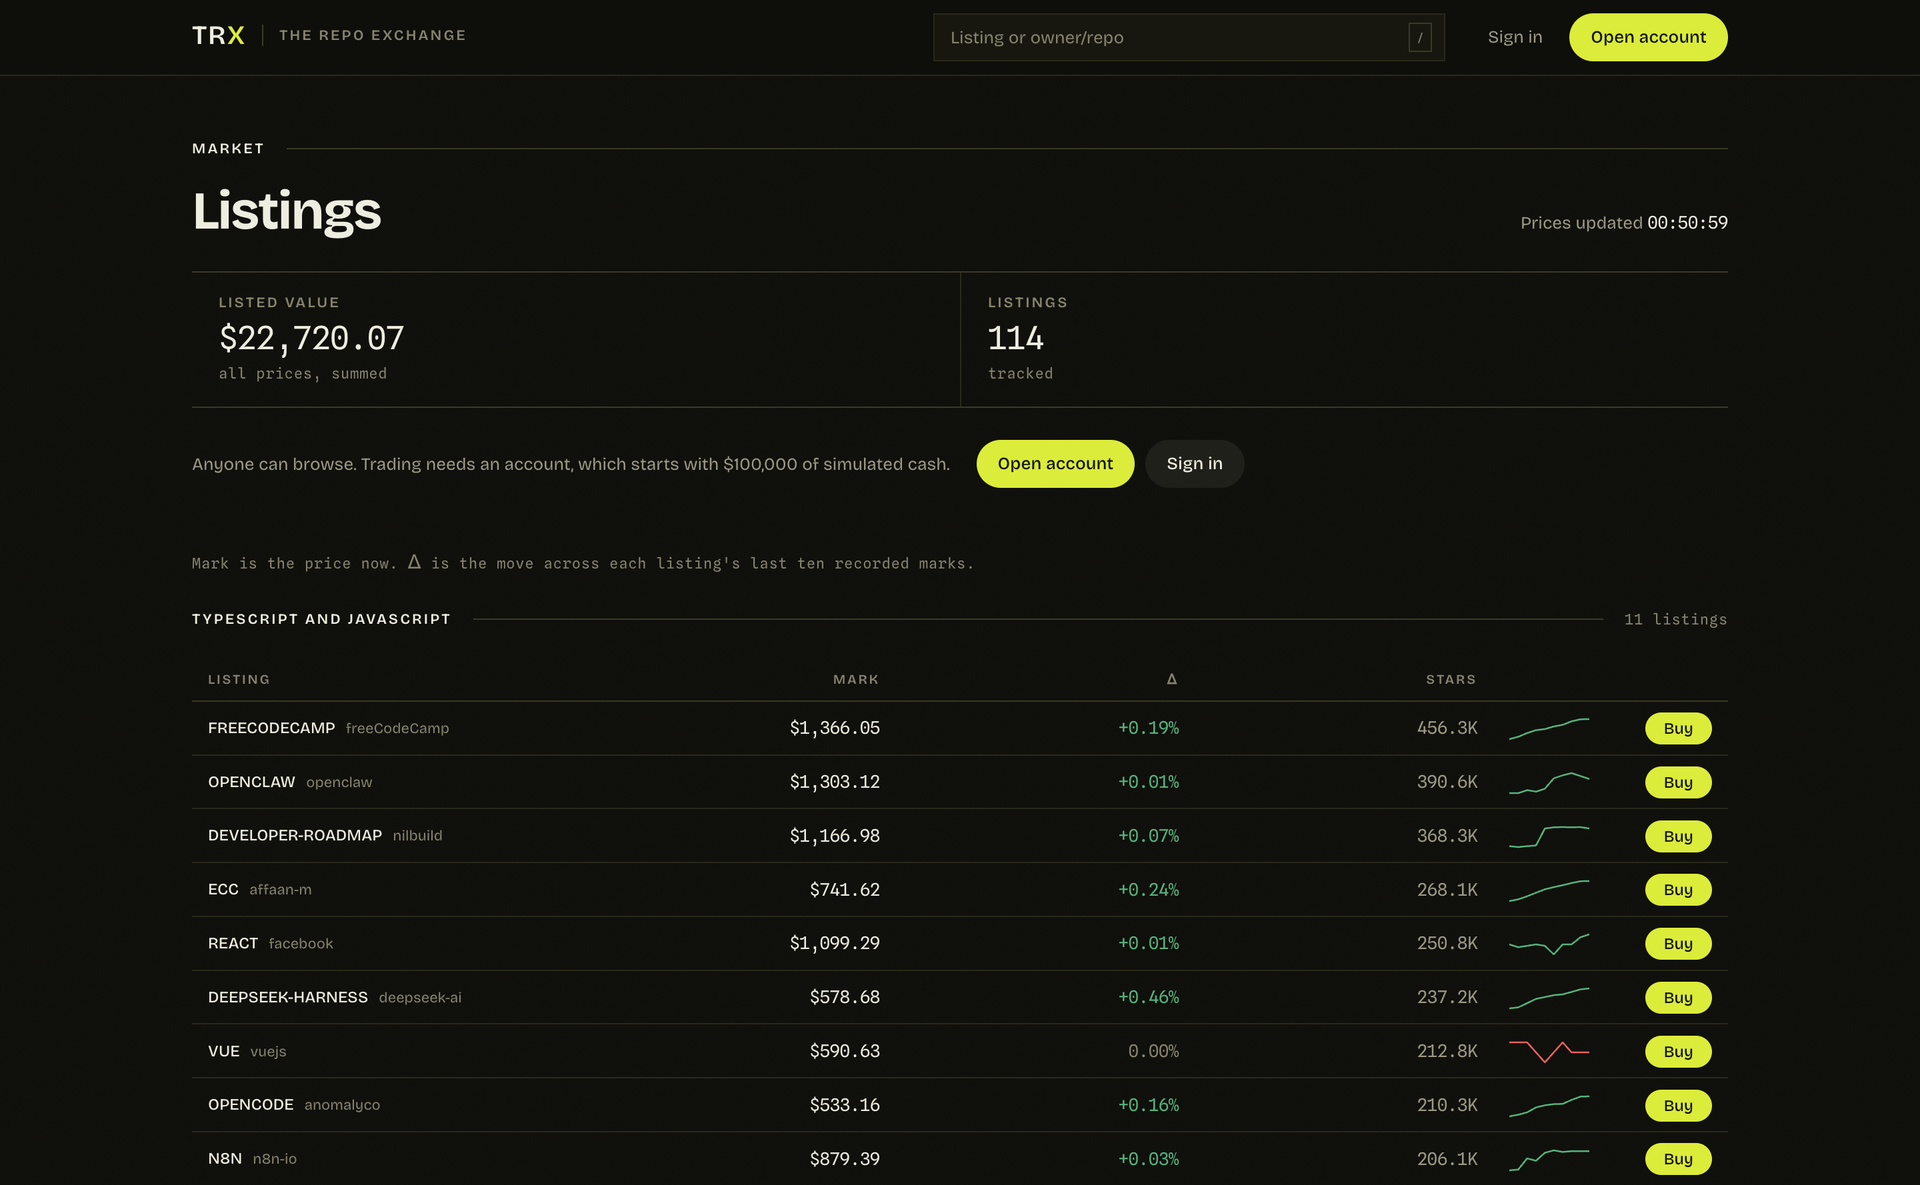Open FREECODECAMP sparkline chart

tap(1549, 728)
